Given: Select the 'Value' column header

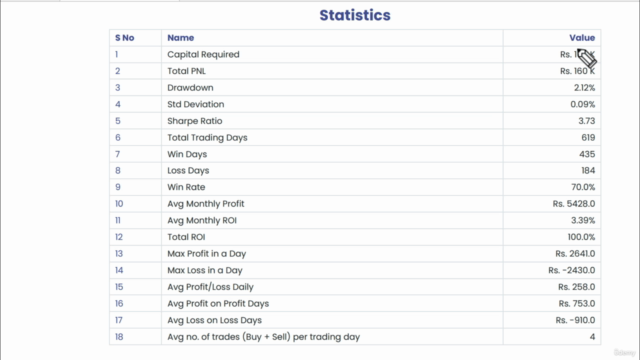Looking at the screenshot, I should pos(582,38).
